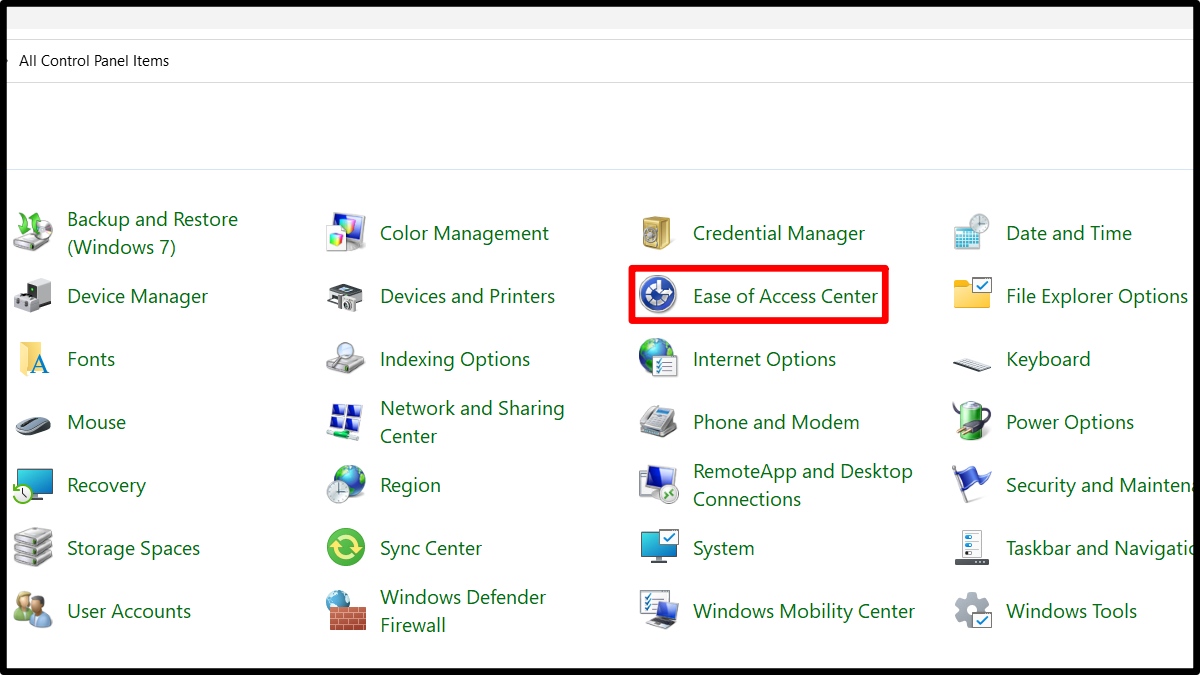This screenshot has width=1200, height=675.
Task: Open the File Explorer Options link
Action: tap(1097, 296)
